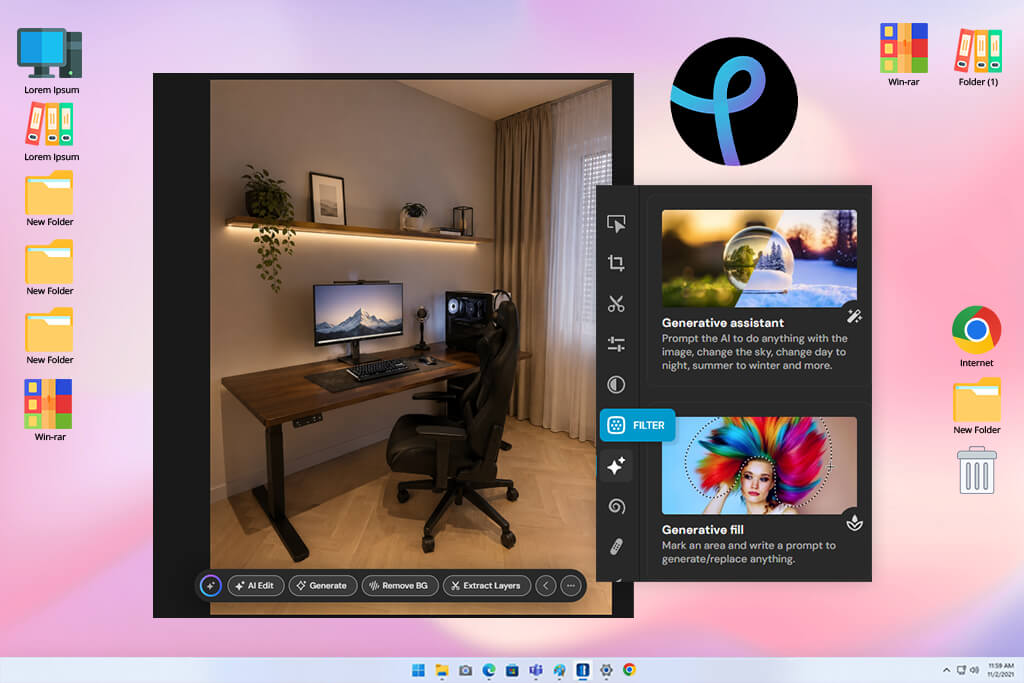This screenshot has height=683, width=1024.
Task: Open the Generative assistant card
Action: [x=759, y=291]
